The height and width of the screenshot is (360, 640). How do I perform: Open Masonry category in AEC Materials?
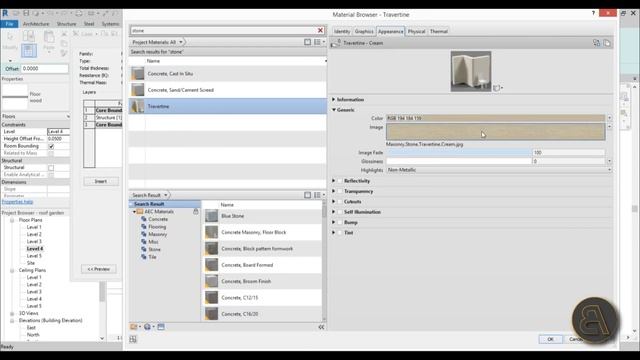point(158,234)
